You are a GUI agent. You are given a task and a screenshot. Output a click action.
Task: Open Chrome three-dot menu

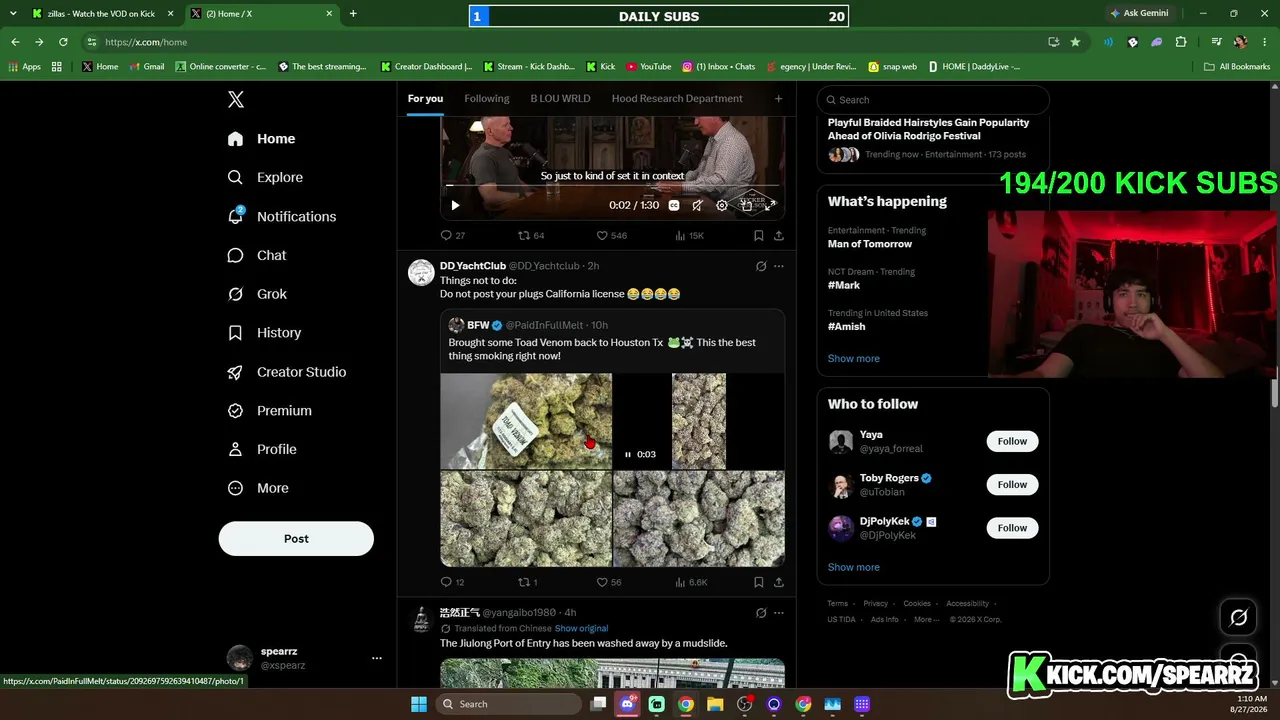tap(1263, 42)
